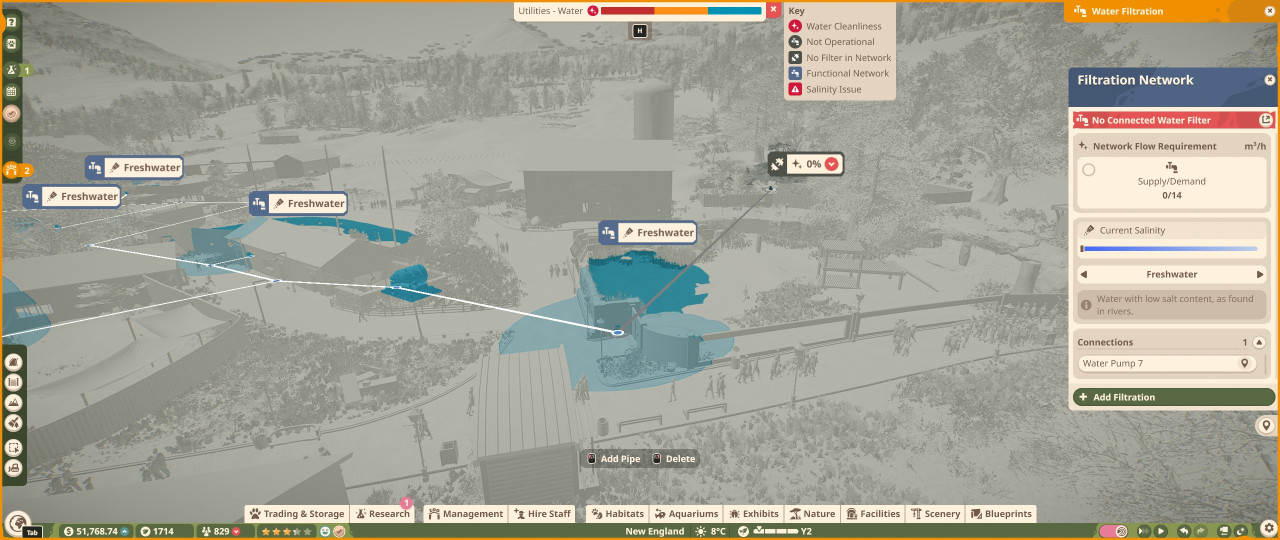The width and height of the screenshot is (1280, 540).
Task: Open research flask notification in left sidebar
Action: click(12, 70)
